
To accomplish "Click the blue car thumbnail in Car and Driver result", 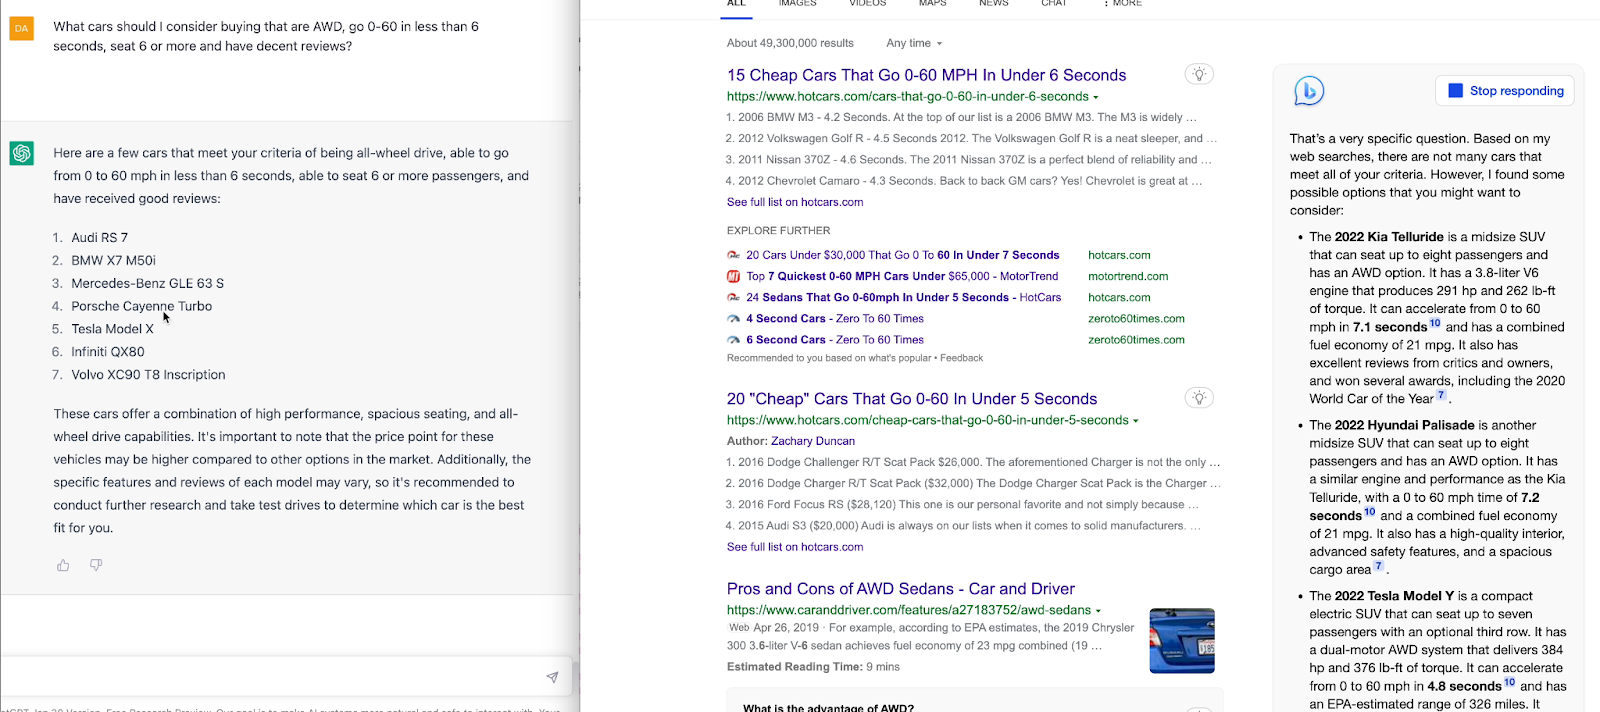I will (1182, 641).
